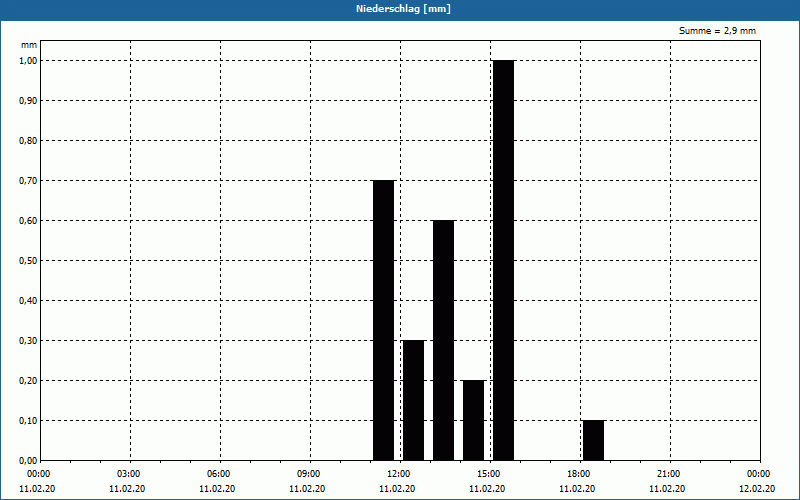Click the 1,00 y-axis label

(28, 61)
